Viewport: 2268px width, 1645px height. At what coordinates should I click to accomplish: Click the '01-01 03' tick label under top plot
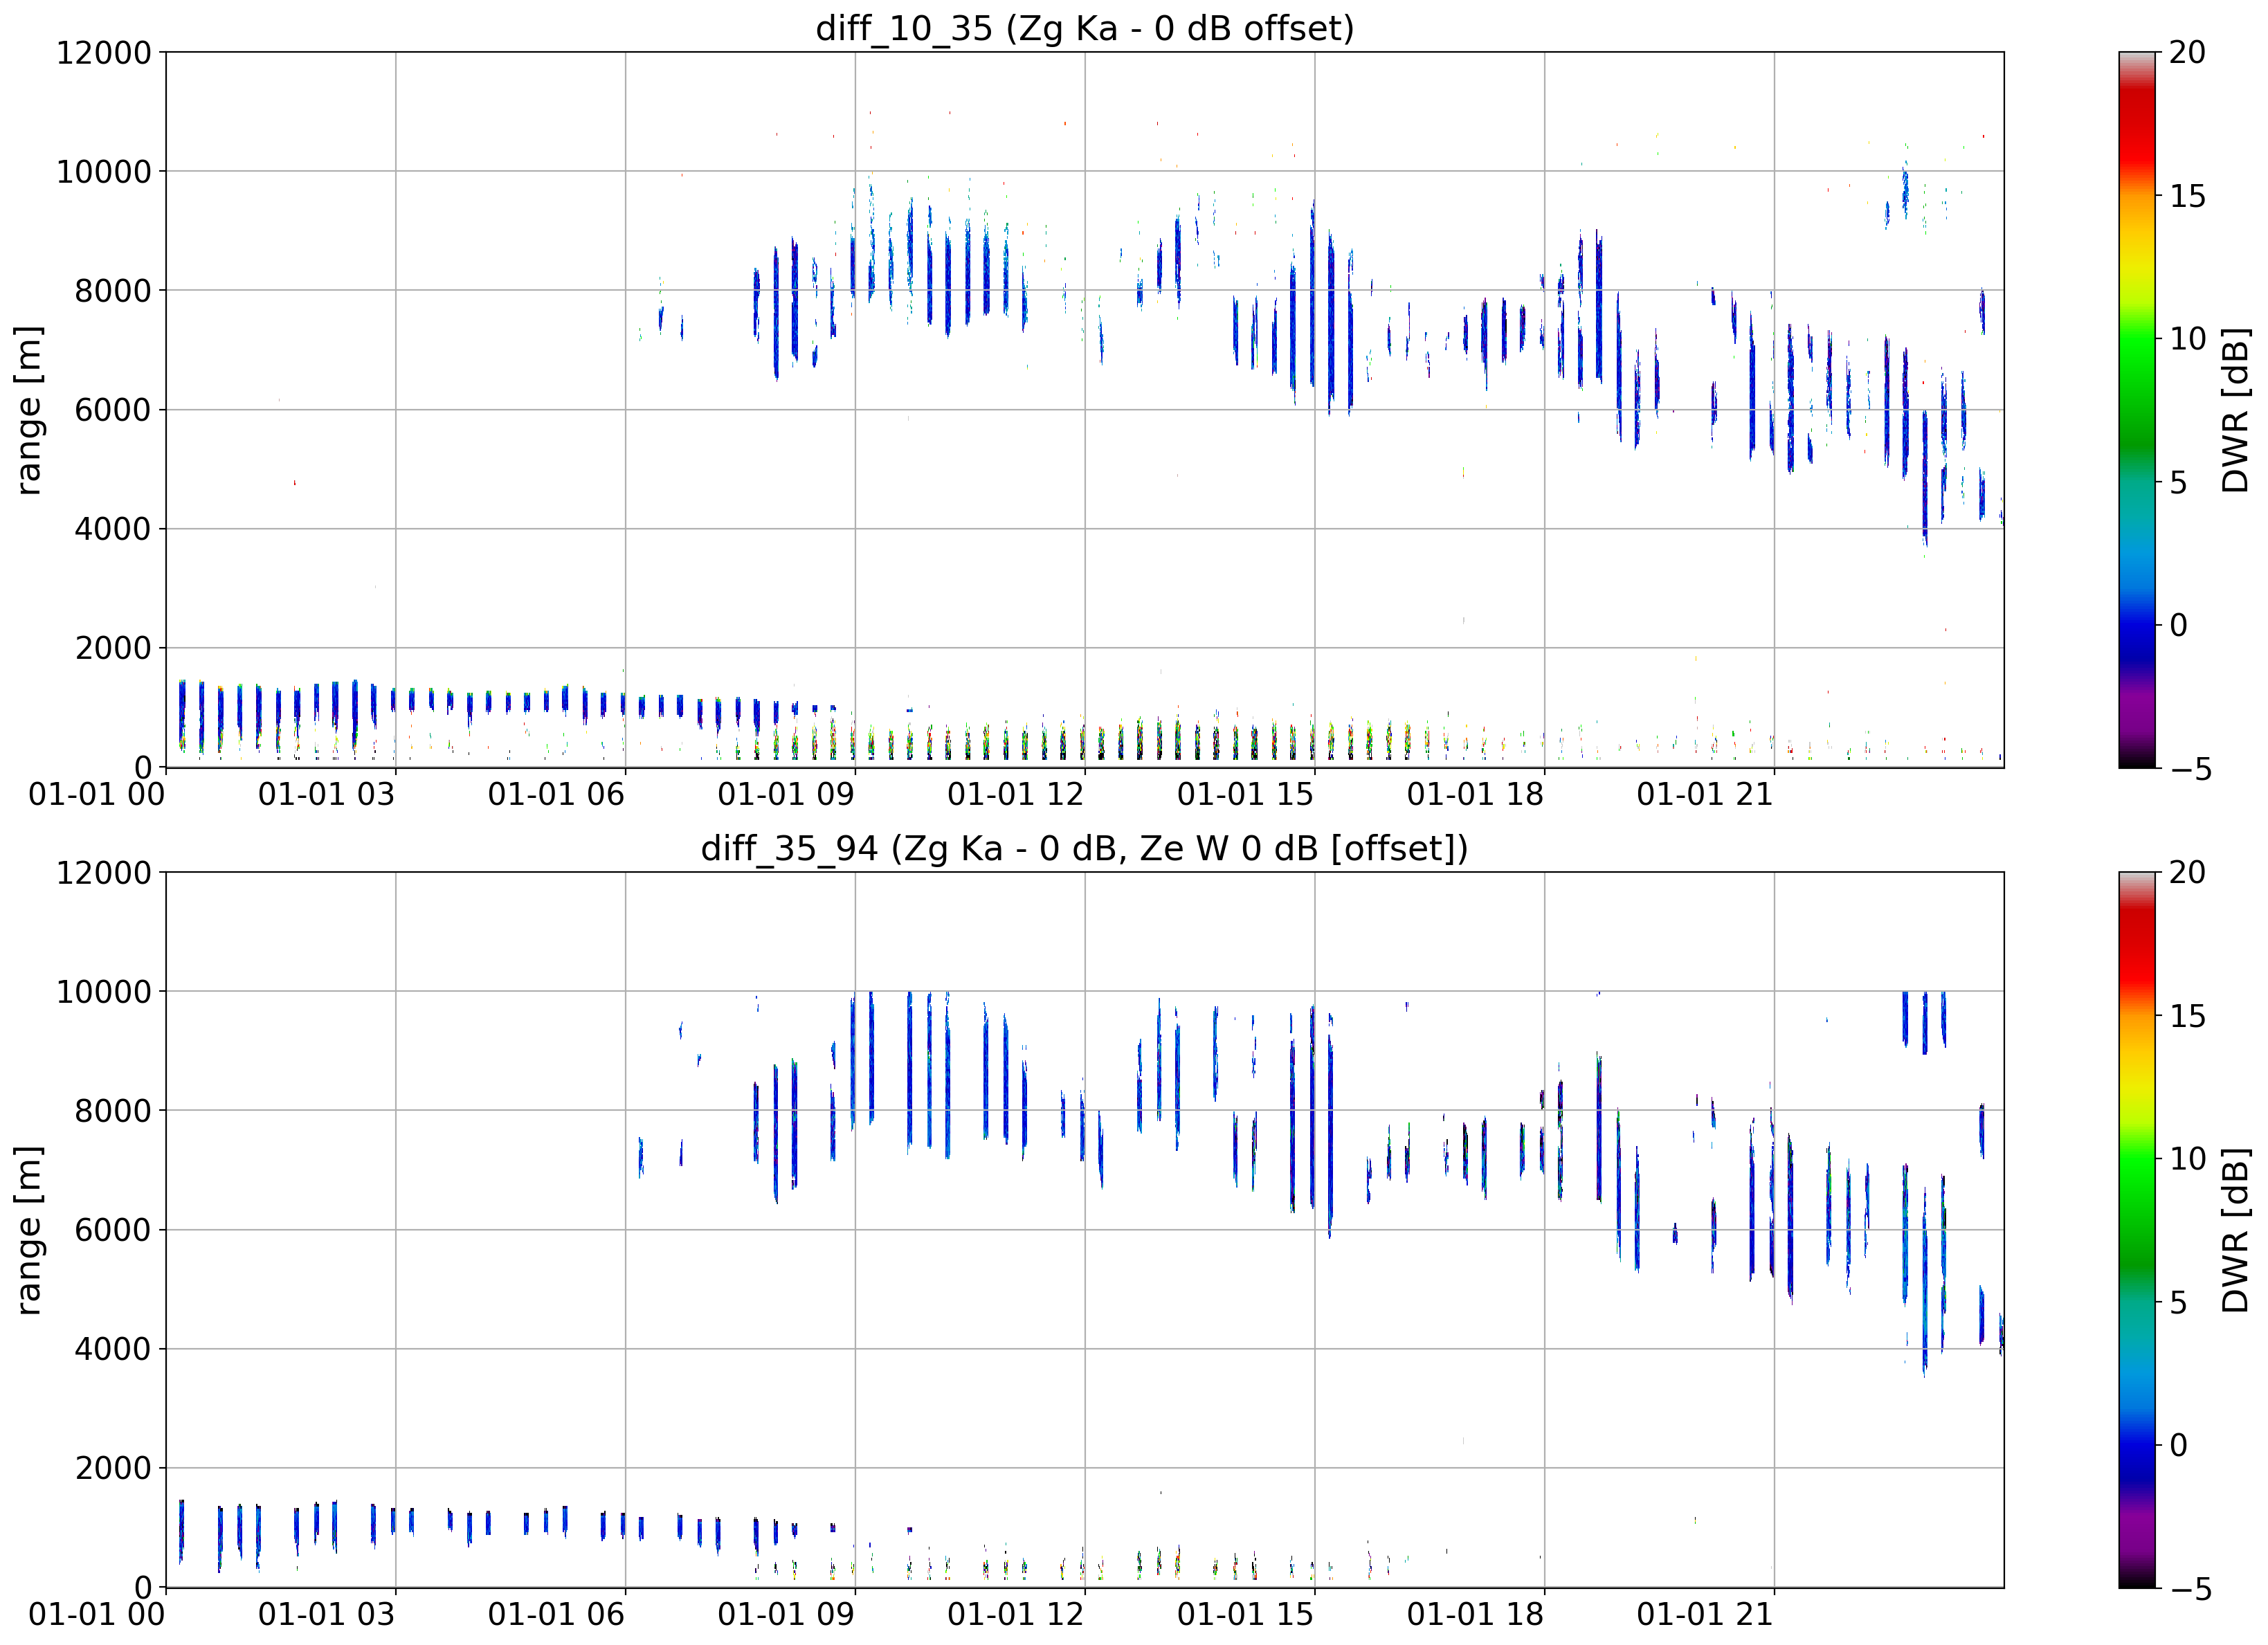point(327,795)
